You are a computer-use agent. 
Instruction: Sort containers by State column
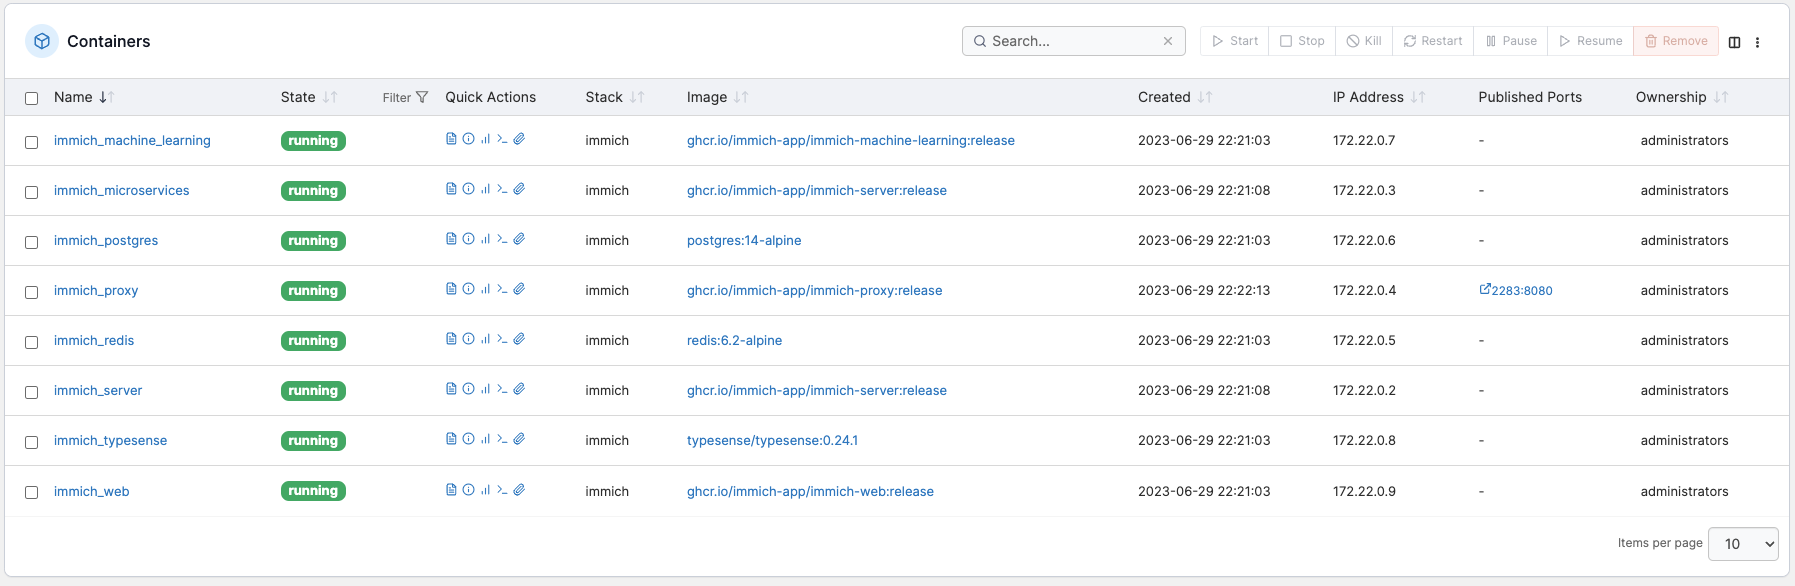click(x=309, y=97)
